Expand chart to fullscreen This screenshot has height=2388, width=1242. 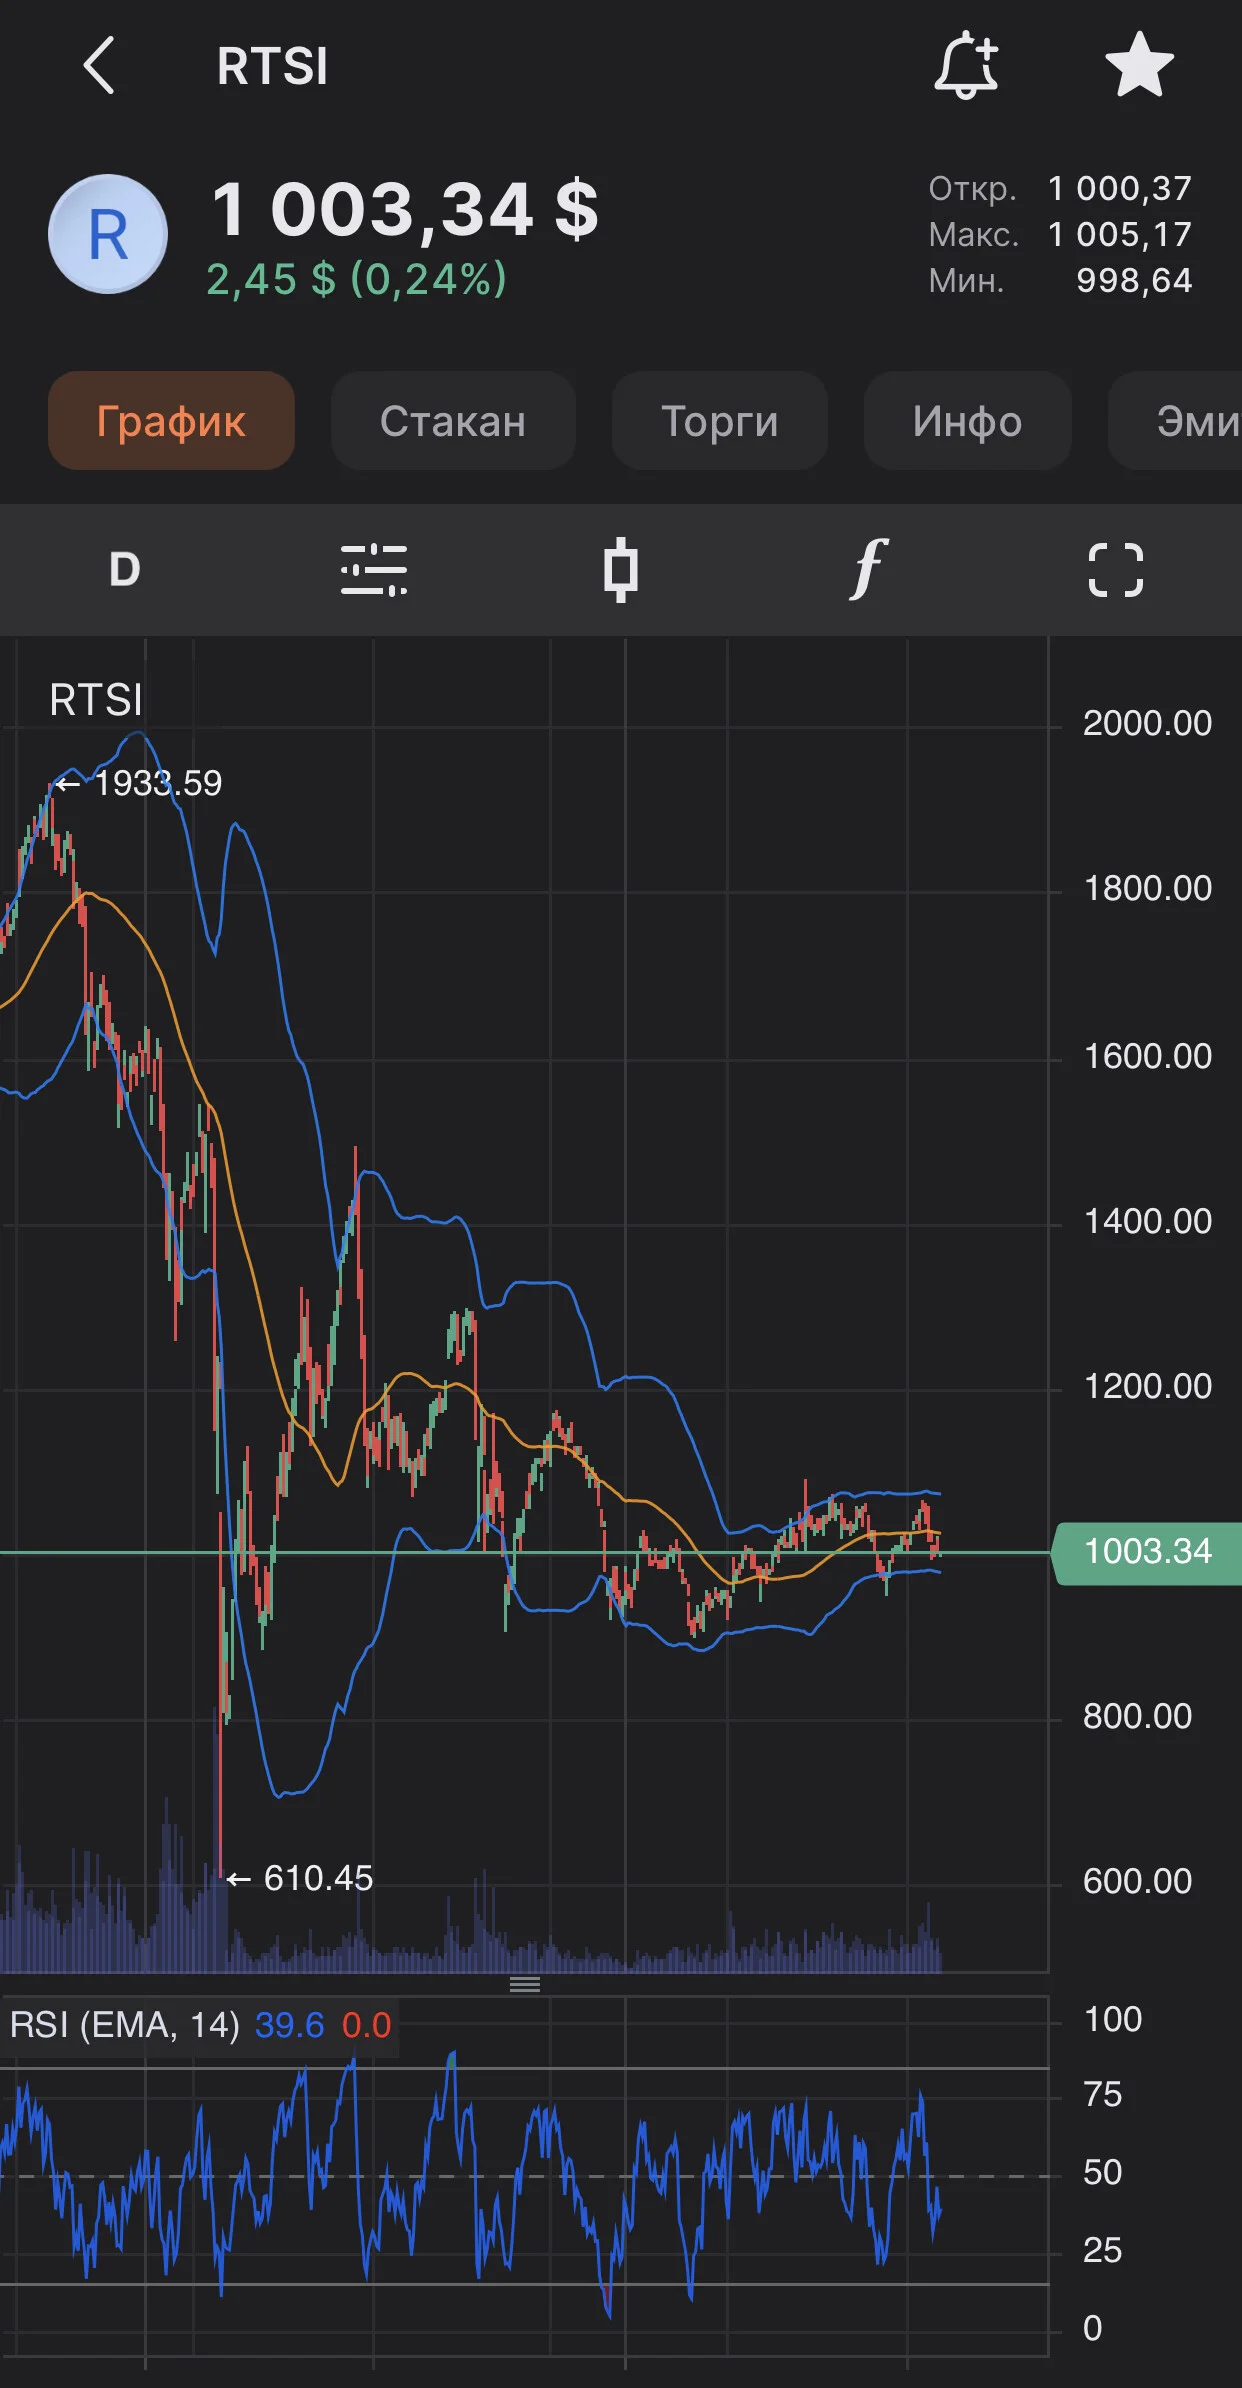tap(1116, 570)
